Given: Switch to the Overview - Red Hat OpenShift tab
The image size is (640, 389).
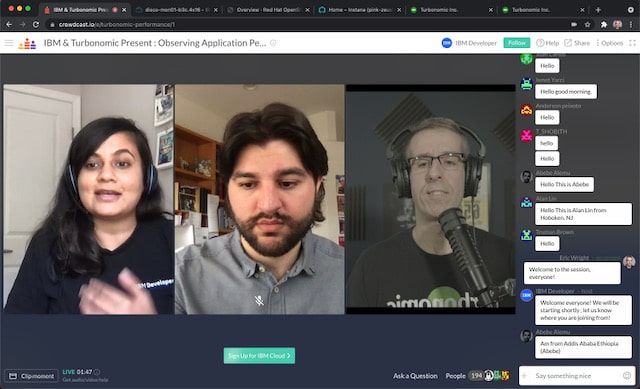Looking at the screenshot, I should point(269,9).
